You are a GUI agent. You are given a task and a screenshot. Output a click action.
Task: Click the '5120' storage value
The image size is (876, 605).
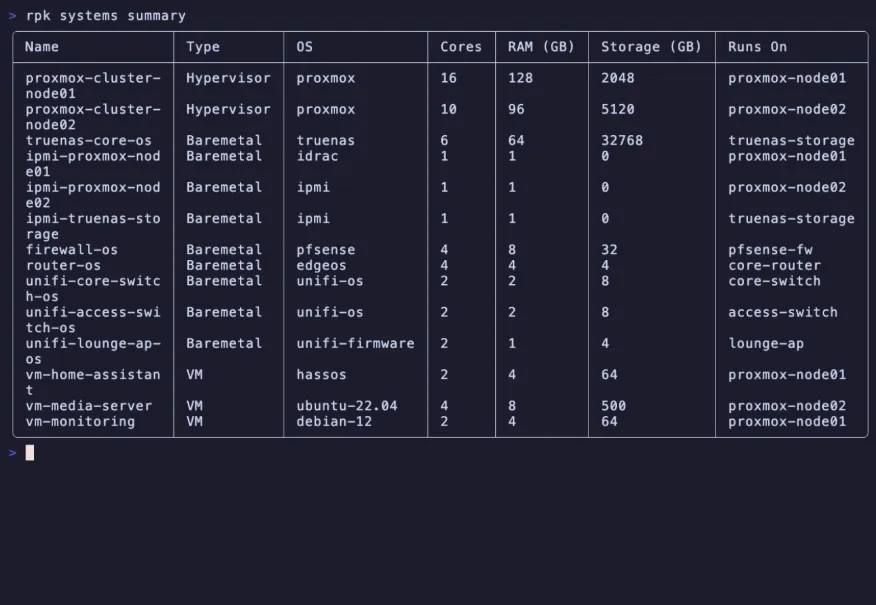click(x=618, y=109)
